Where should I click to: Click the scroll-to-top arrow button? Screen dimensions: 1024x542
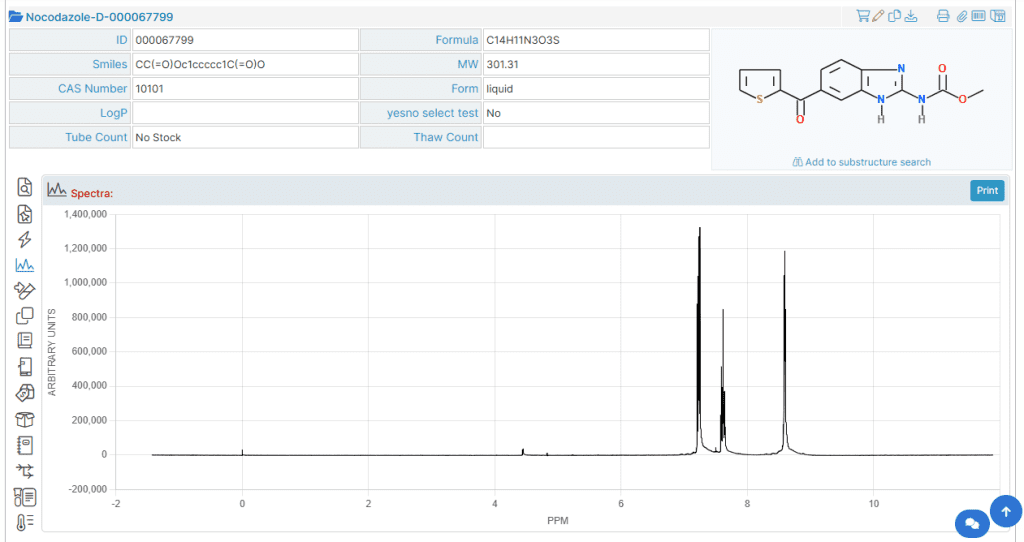click(x=1006, y=511)
